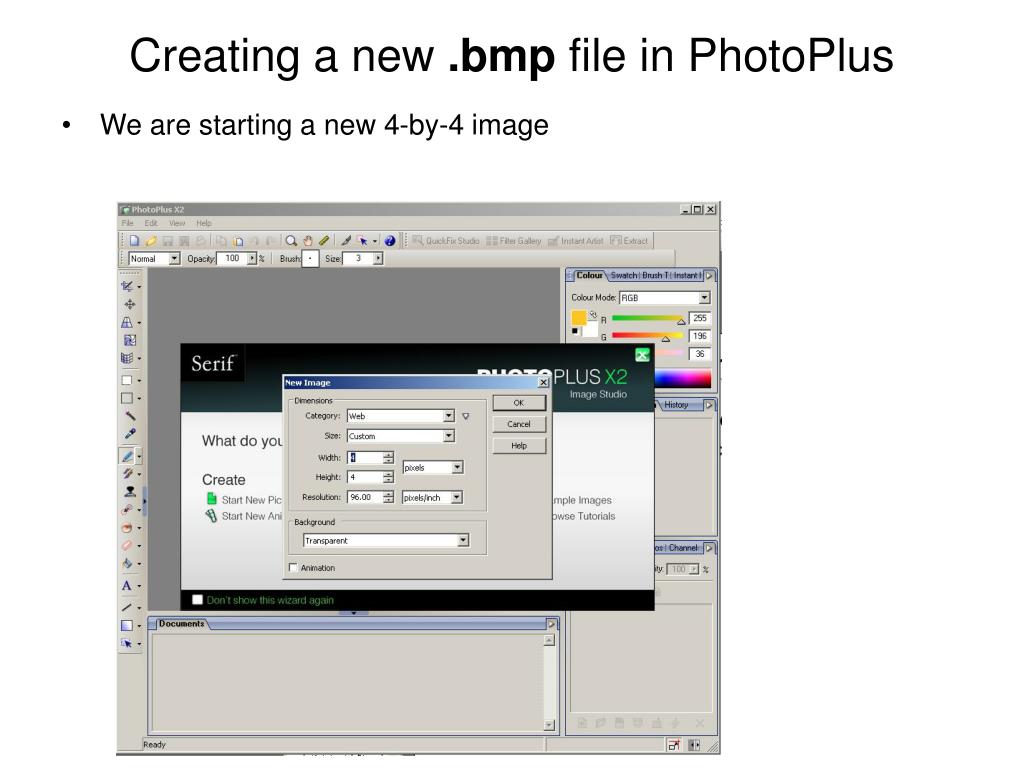Open the Colour Mode RGB dropdown
The height and width of the screenshot is (768, 1024).
pos(665,298)
